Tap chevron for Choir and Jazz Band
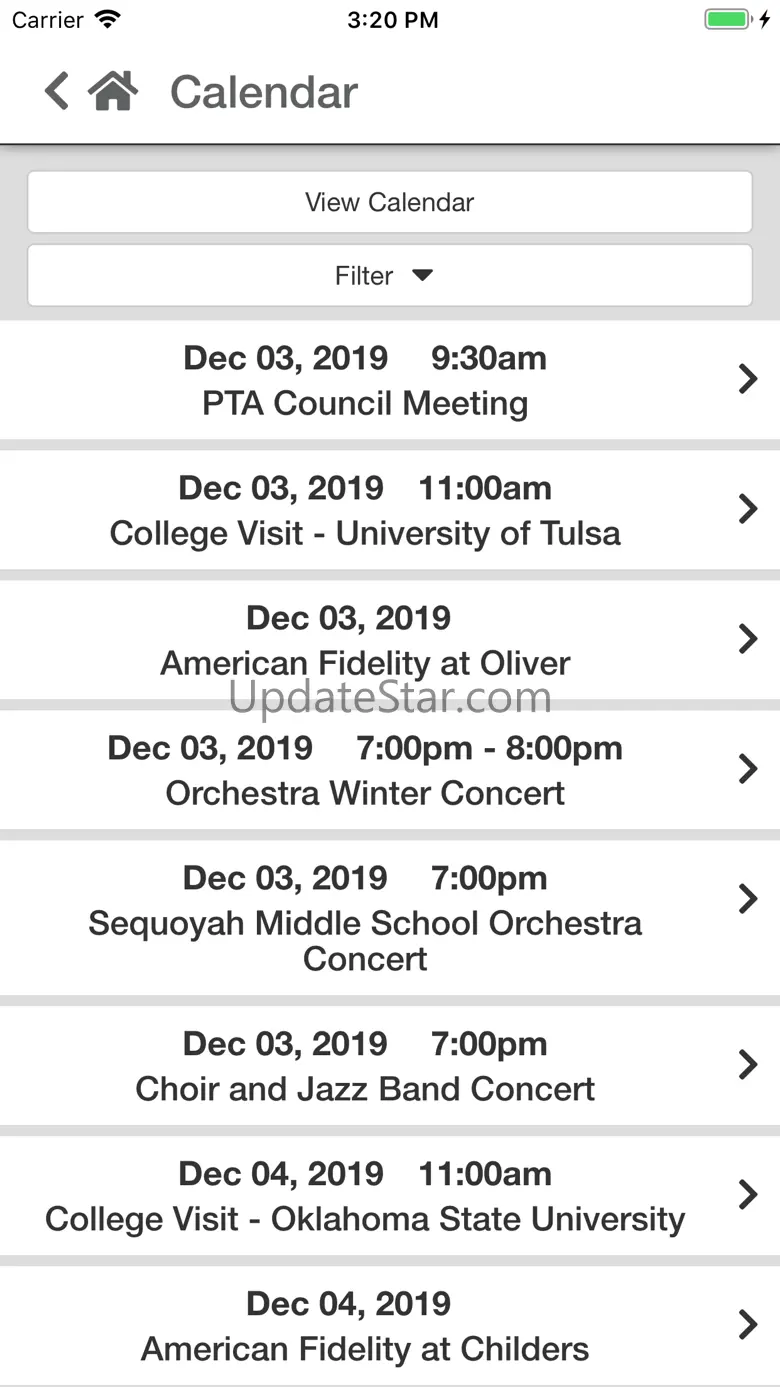 (747, 1065)
